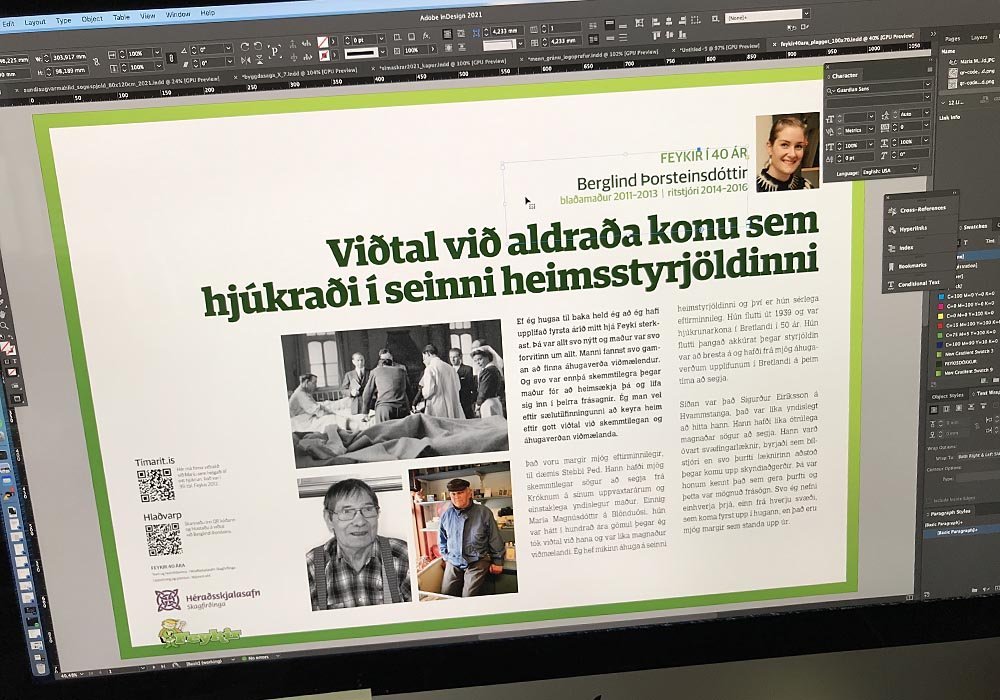Click the Width input field
The height and width of the screenshot is (700, 1000).
click(x=69, y=57)
